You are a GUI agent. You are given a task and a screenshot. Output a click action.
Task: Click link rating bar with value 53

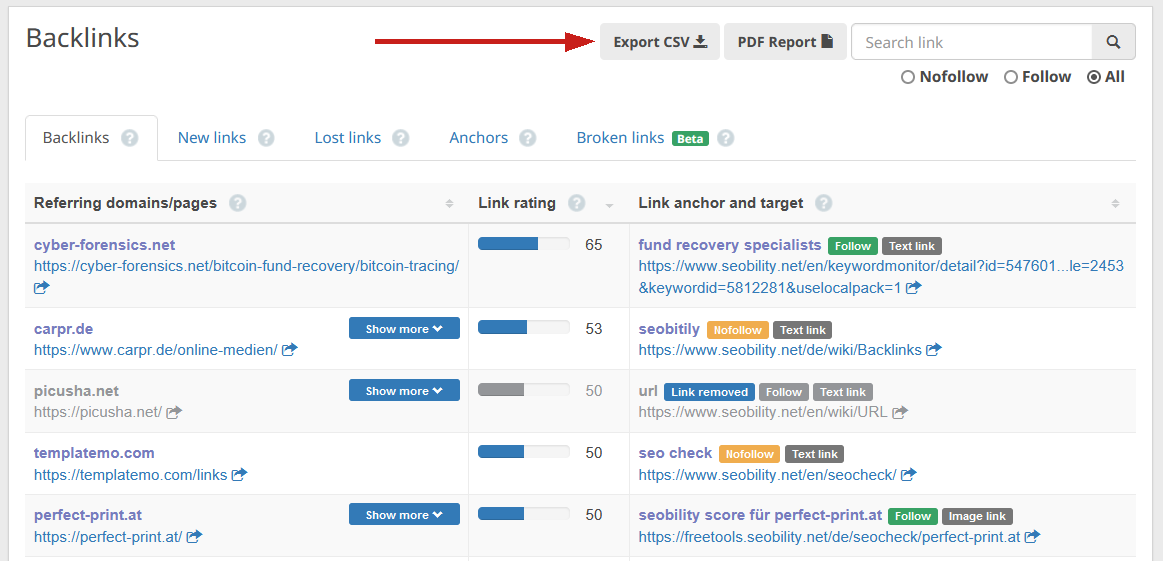coord(524,327)
